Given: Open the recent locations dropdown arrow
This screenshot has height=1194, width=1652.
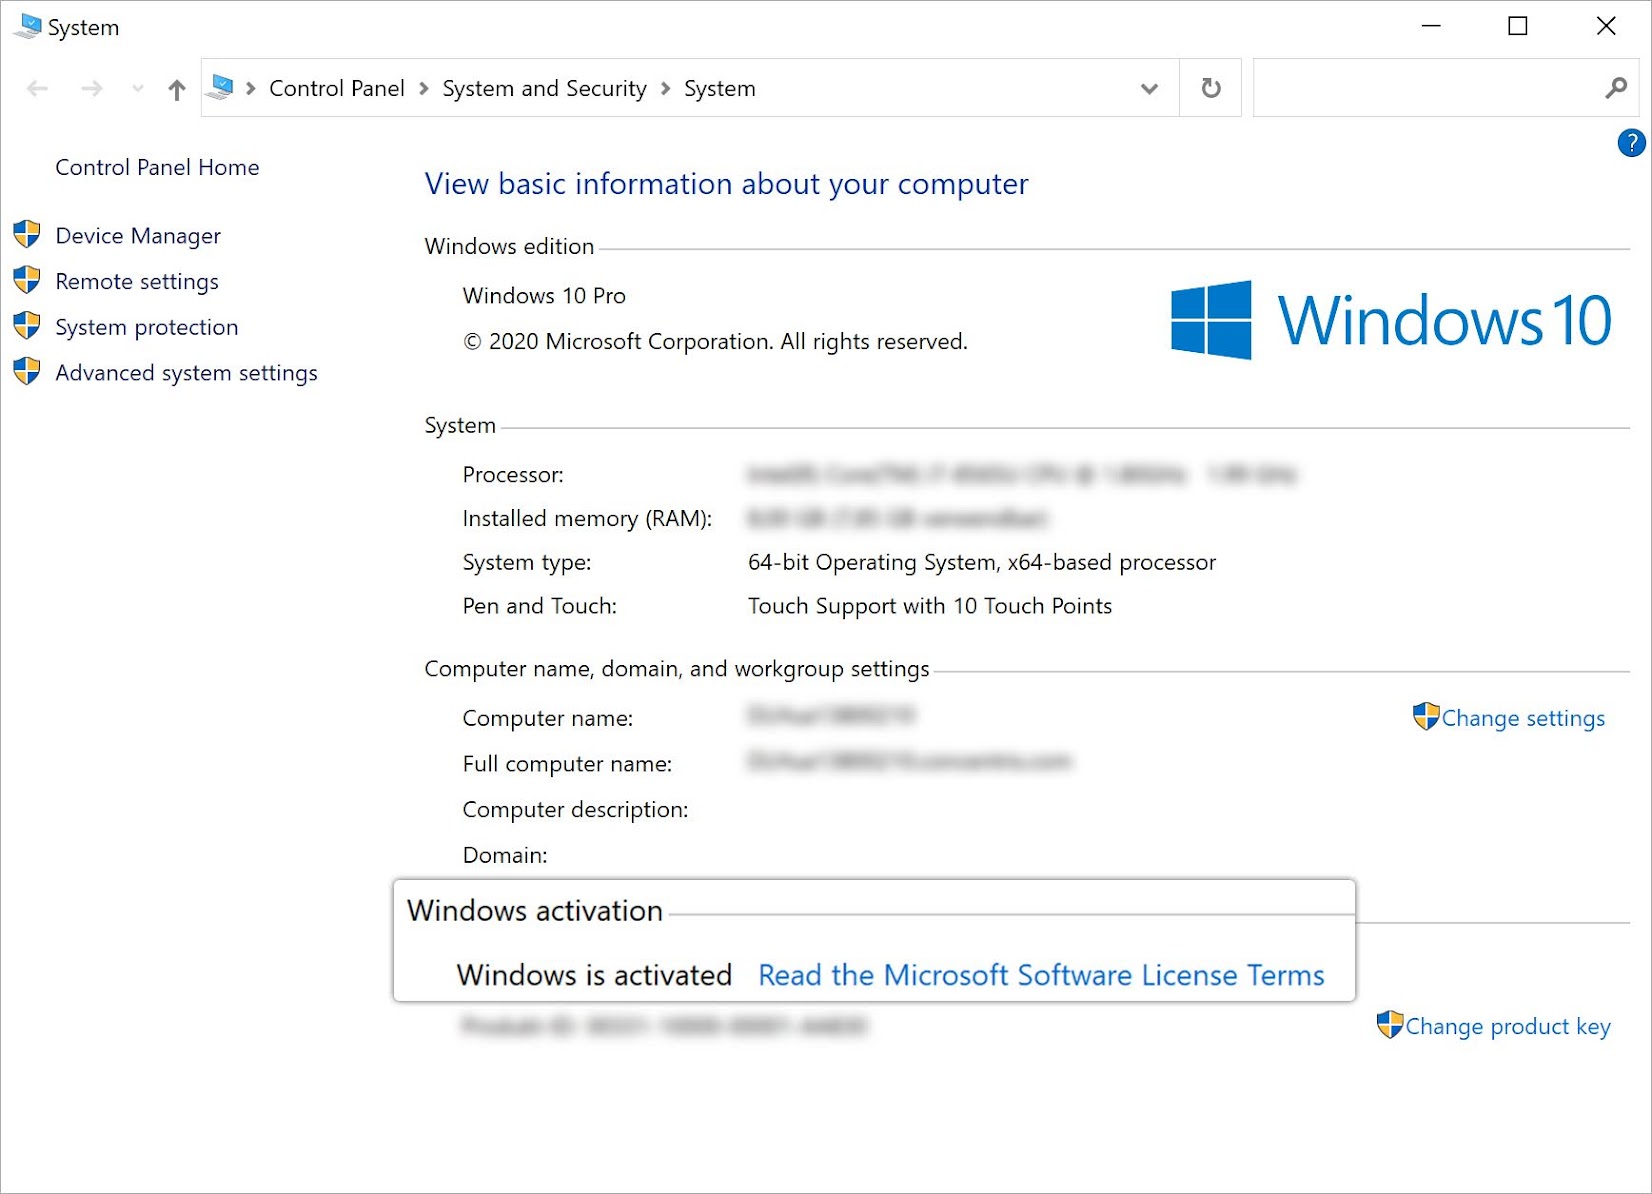Looking at the screenshot, I should point(138,89).
